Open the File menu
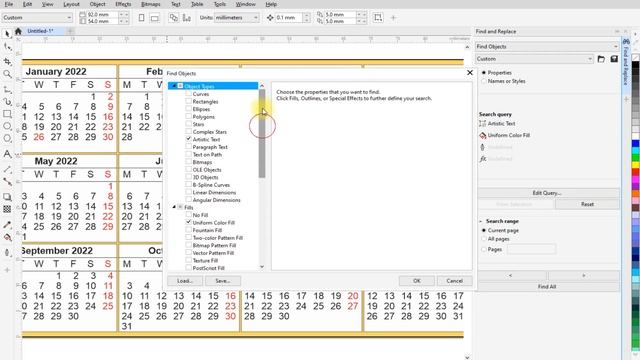Screen dimensions: 640x360 click(8, 4)
